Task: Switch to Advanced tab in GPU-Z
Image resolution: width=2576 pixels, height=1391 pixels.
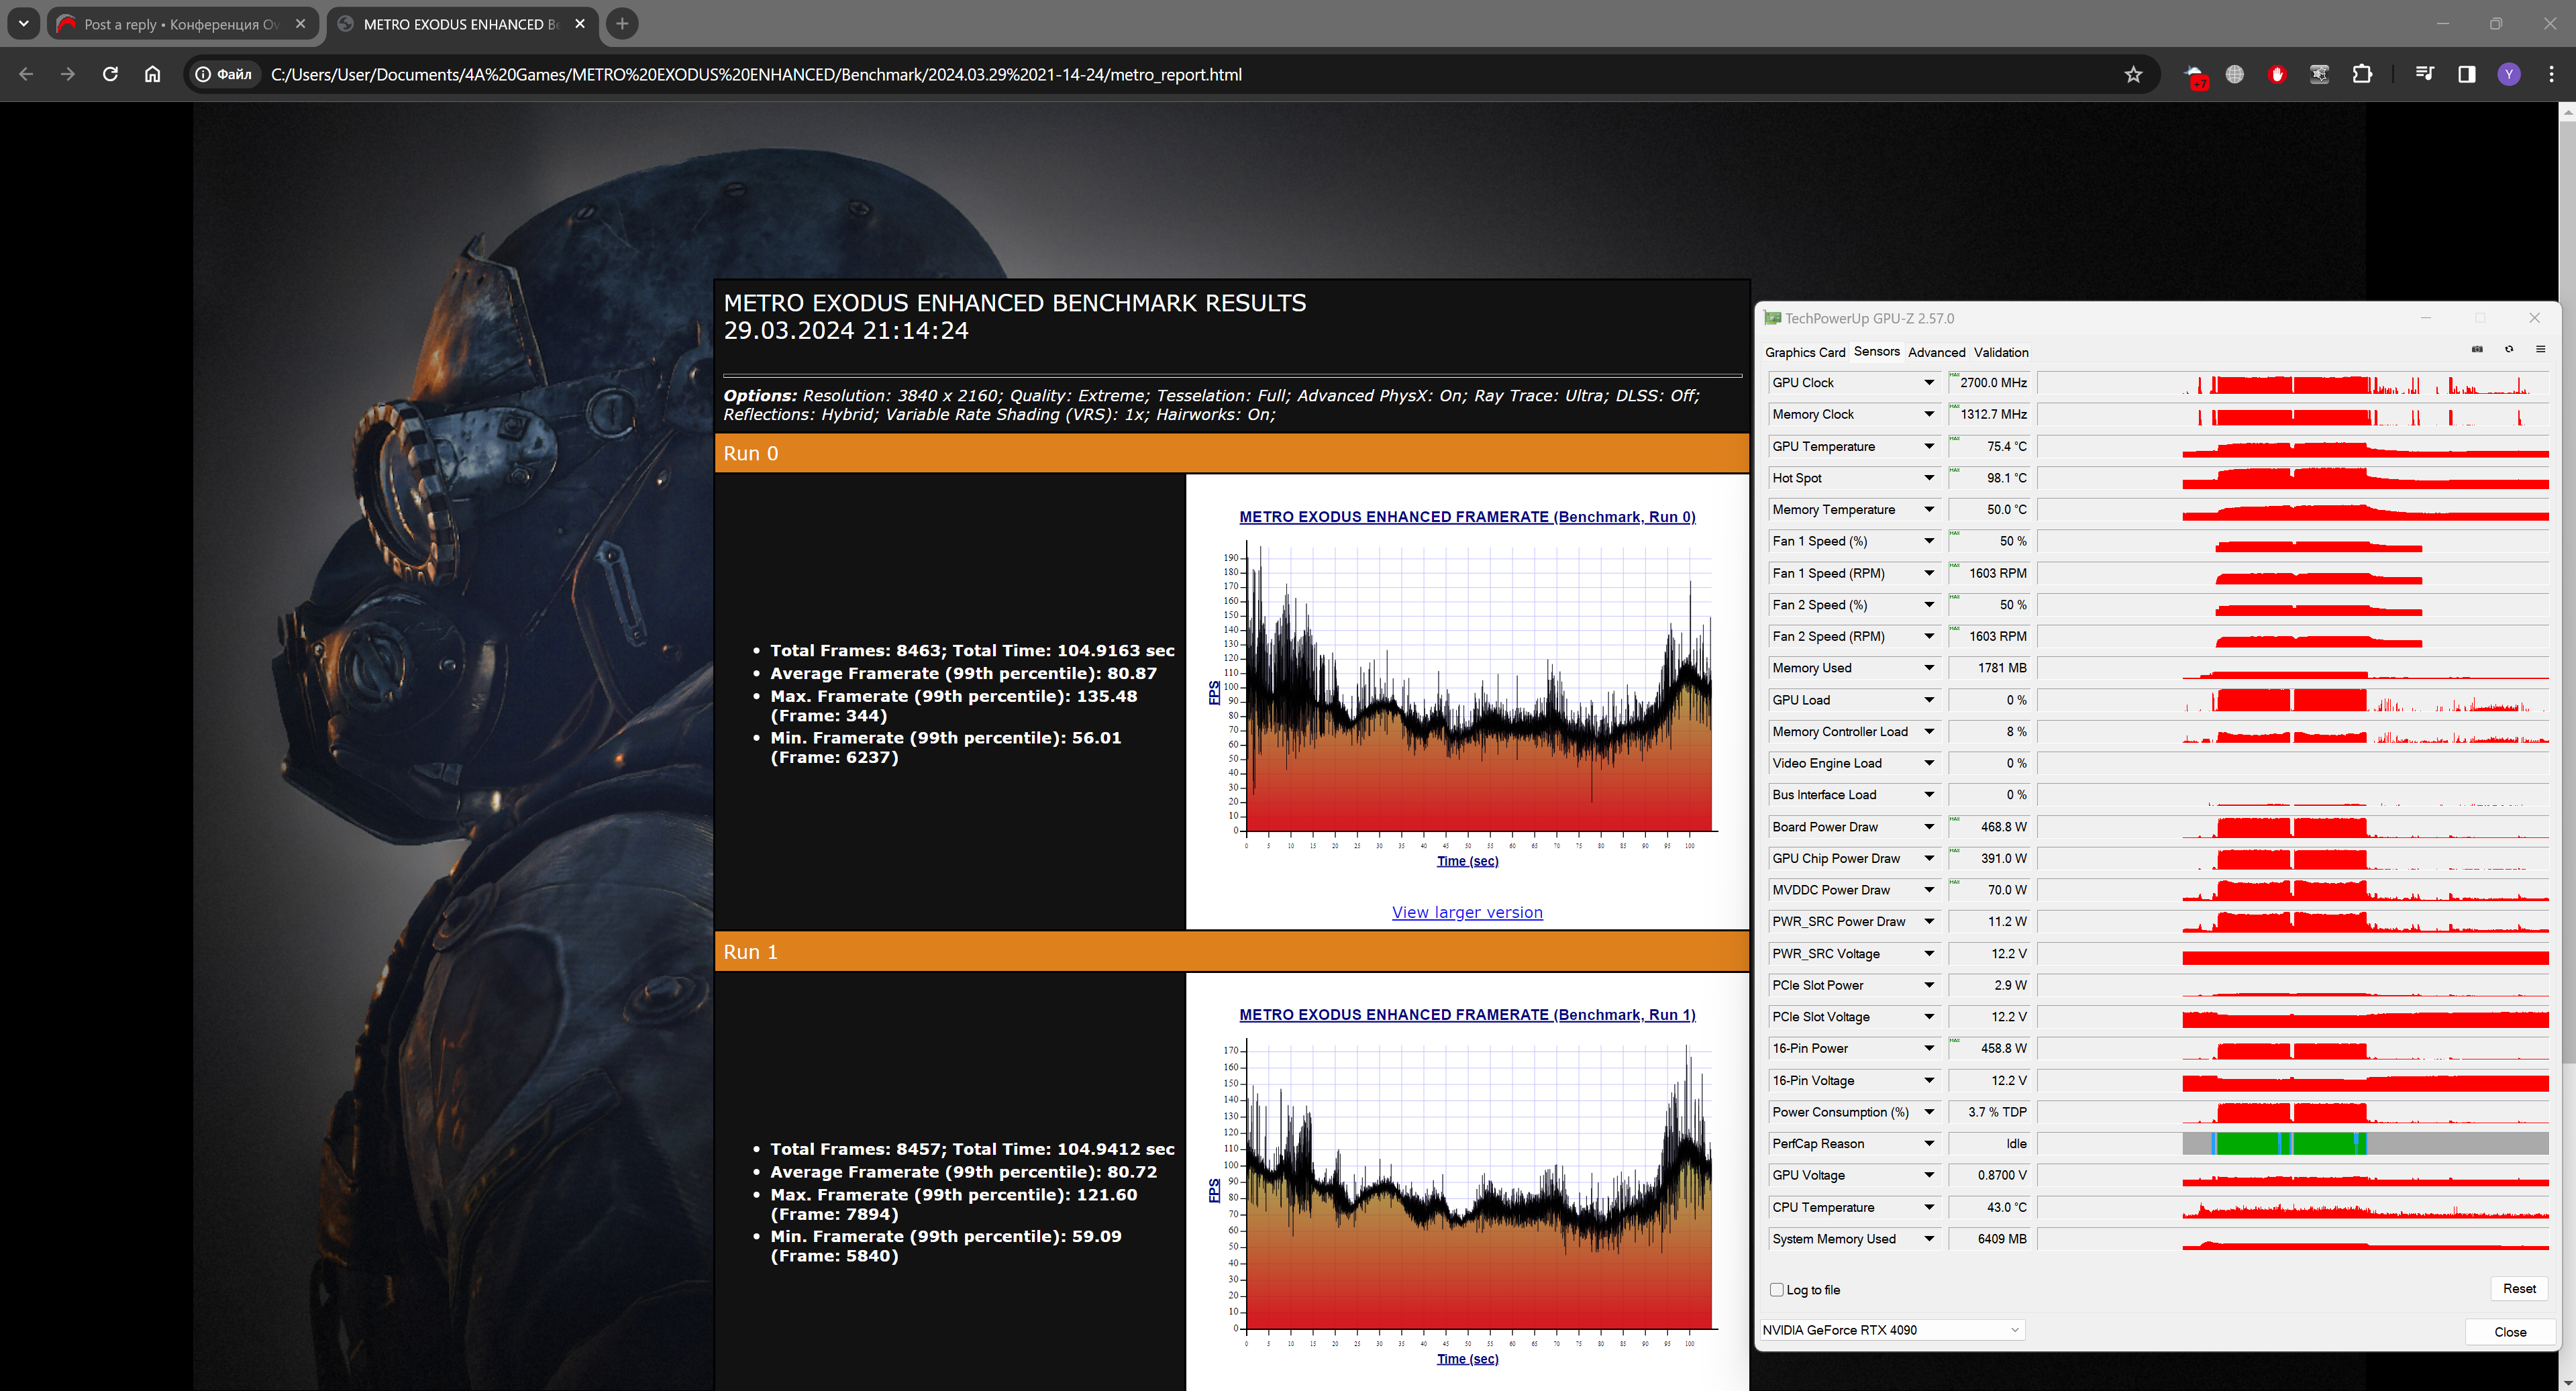Action: 1936,352
